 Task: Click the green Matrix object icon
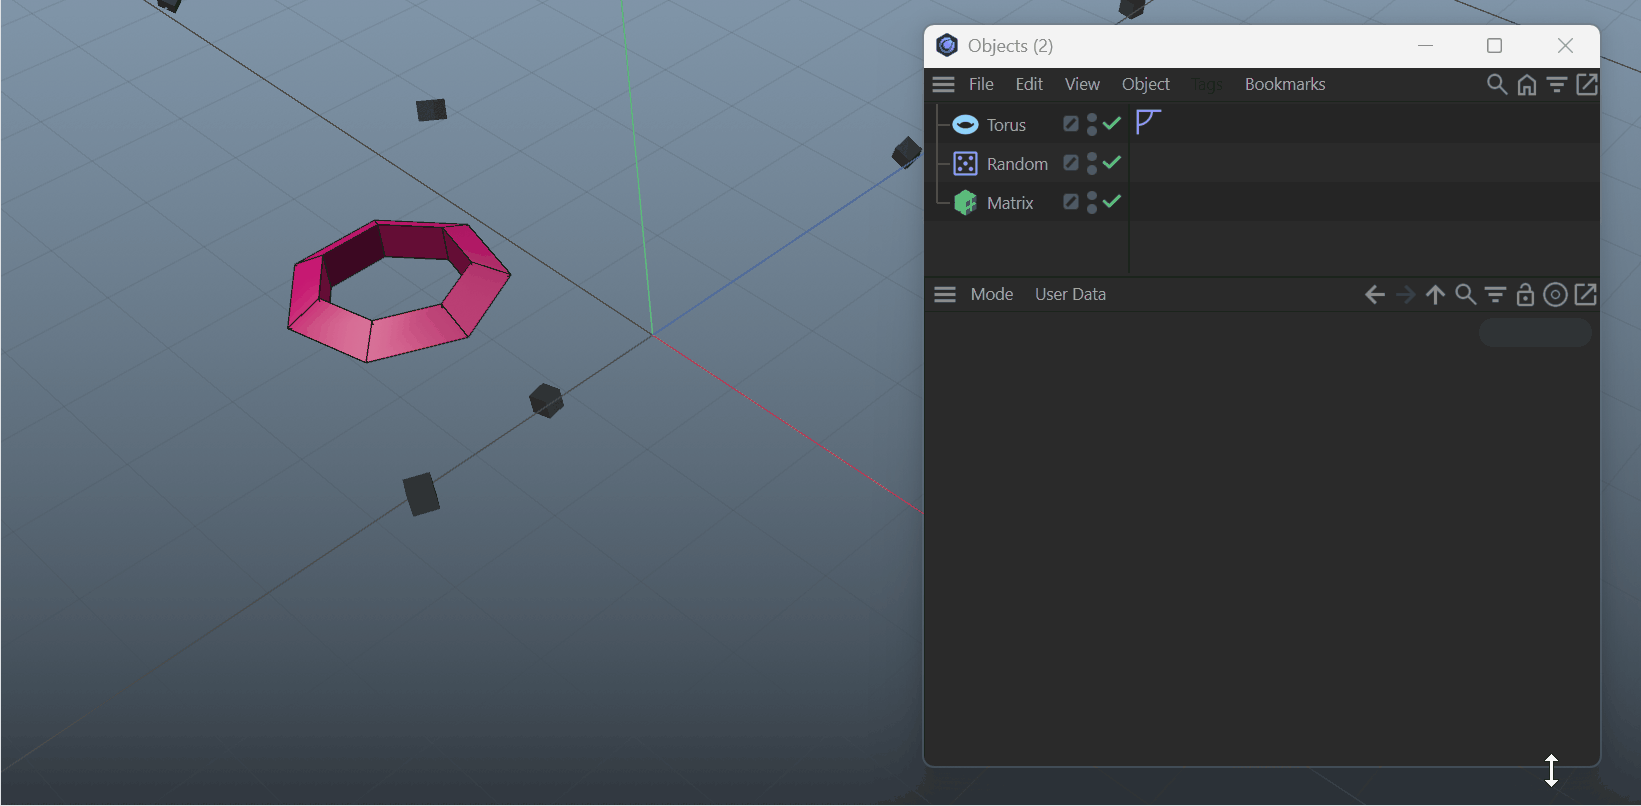click(965, 203)
